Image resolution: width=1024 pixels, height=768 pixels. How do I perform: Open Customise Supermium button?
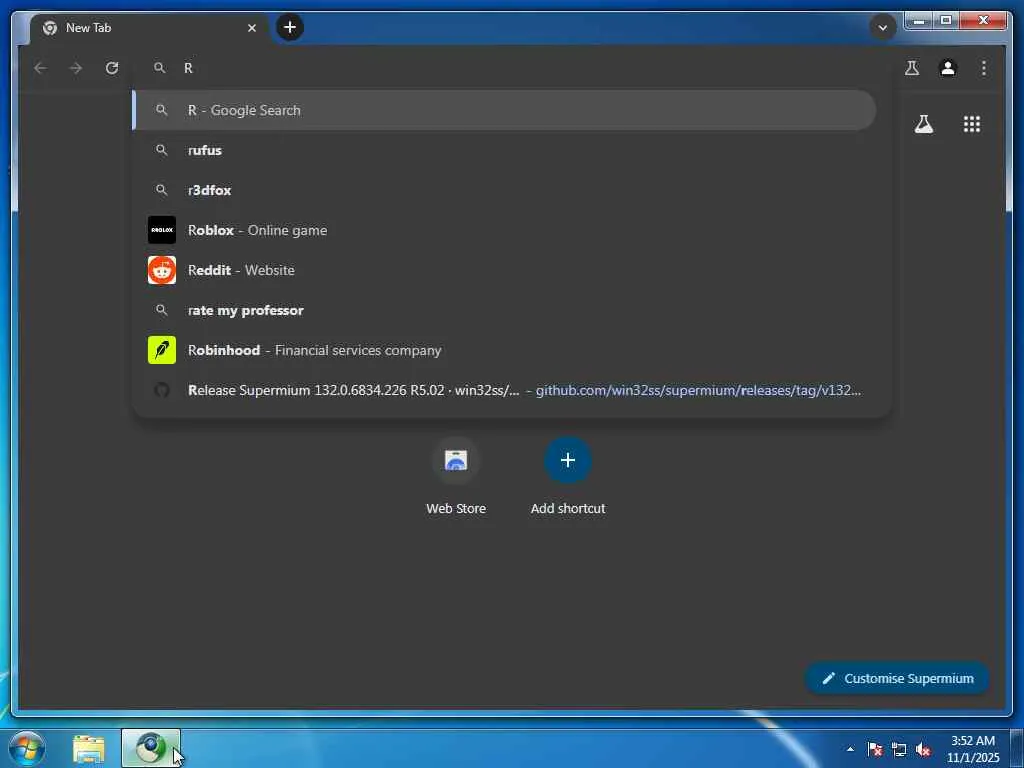(897, 679)
